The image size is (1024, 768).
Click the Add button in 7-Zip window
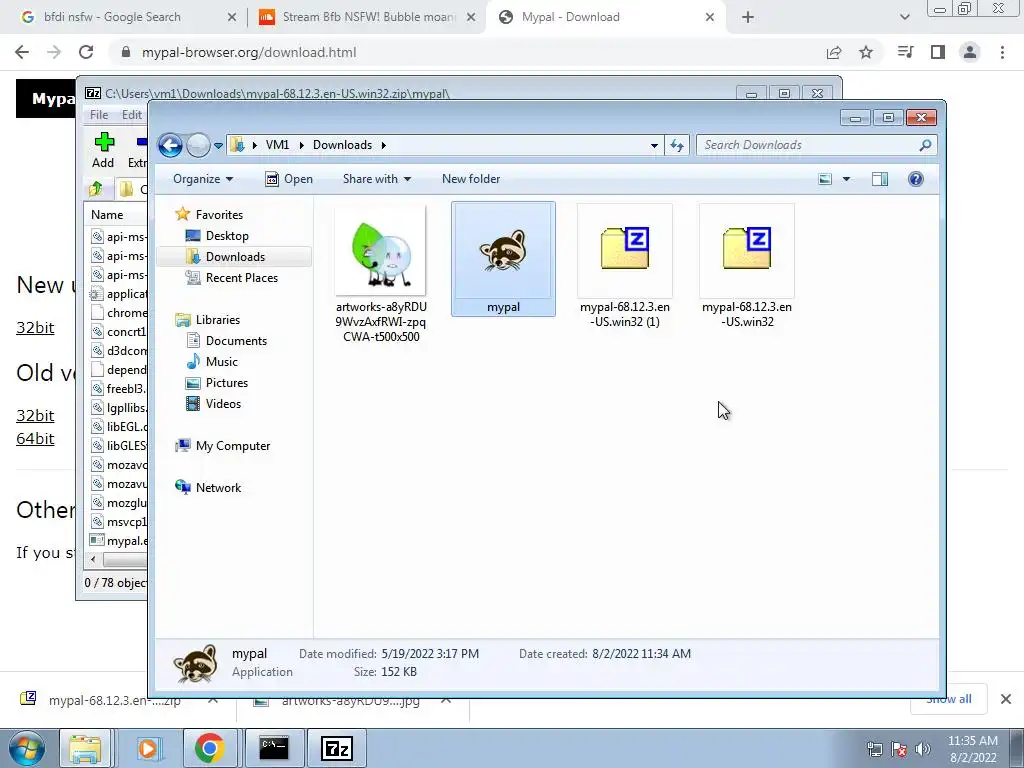(103, 150)
